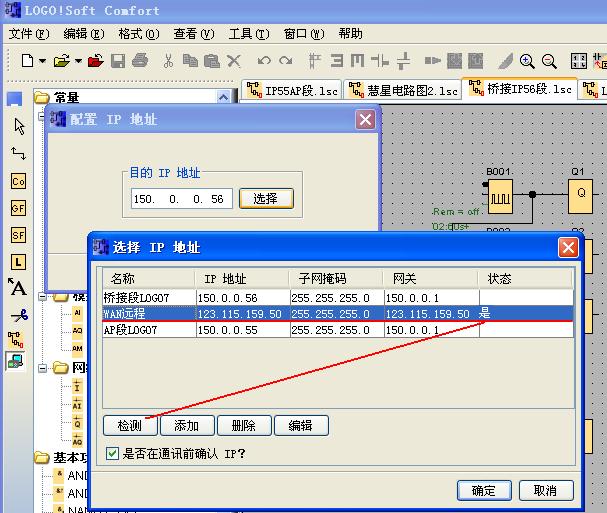Click the 基本功能 folder in tree

click(62, 457)
